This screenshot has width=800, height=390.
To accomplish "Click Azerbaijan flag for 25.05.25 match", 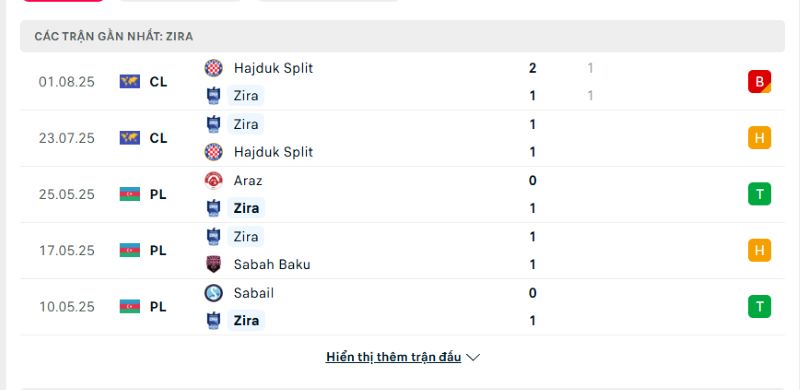I will 130,194.
